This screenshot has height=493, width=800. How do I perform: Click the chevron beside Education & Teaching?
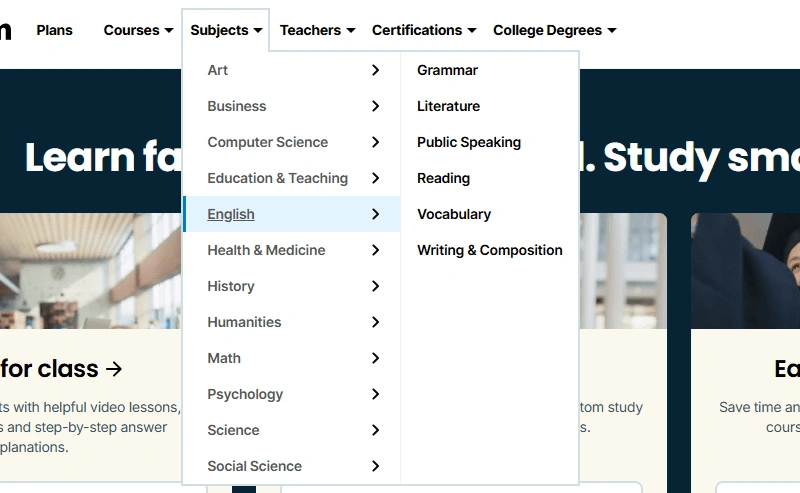click(375, 178)
